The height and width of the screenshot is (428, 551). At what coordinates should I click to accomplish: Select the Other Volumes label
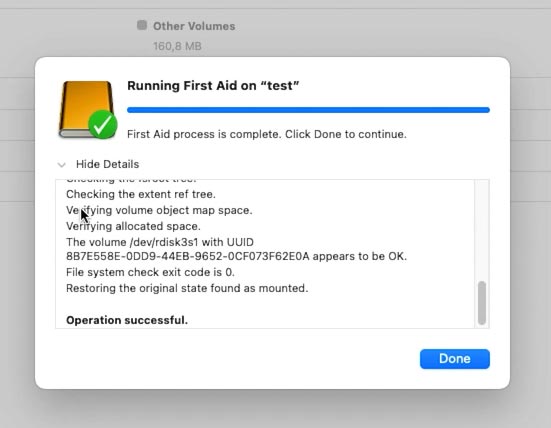[x=194, y=26]
